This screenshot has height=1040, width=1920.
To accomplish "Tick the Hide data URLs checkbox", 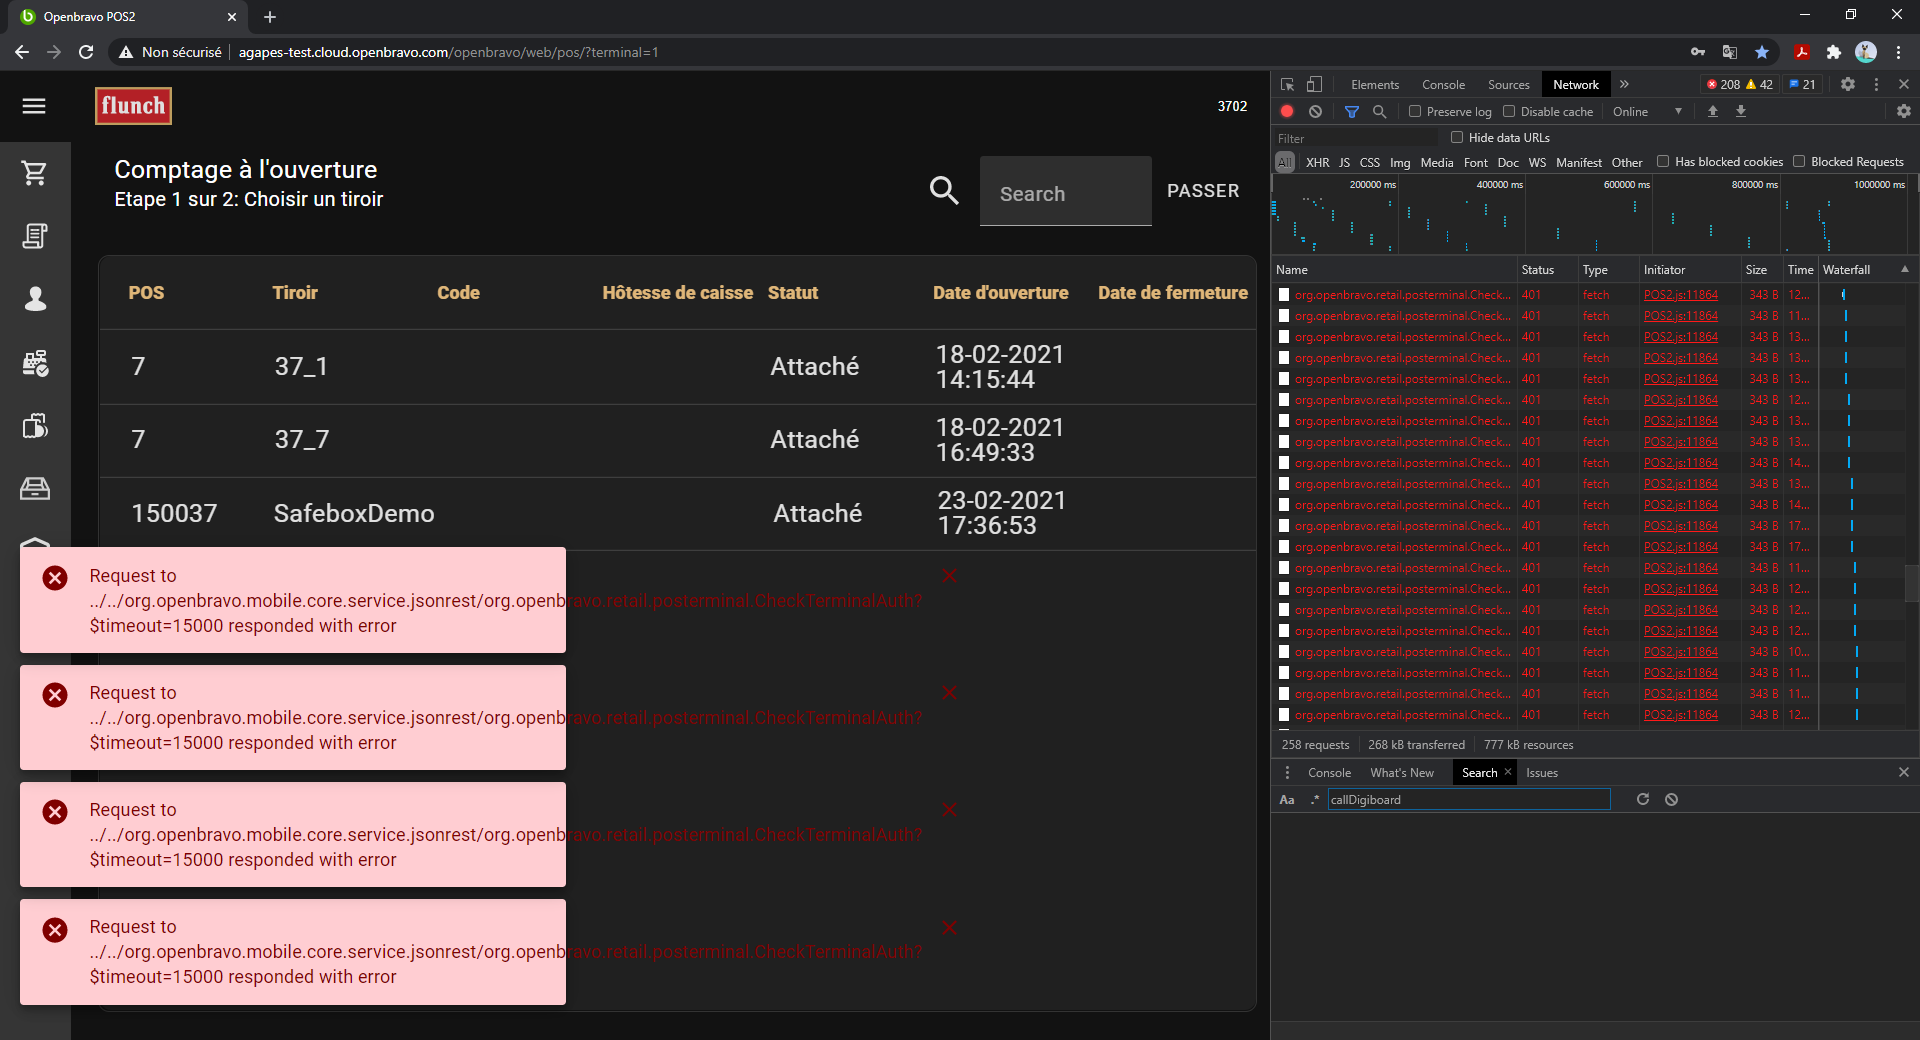I will click(1457, 138).
